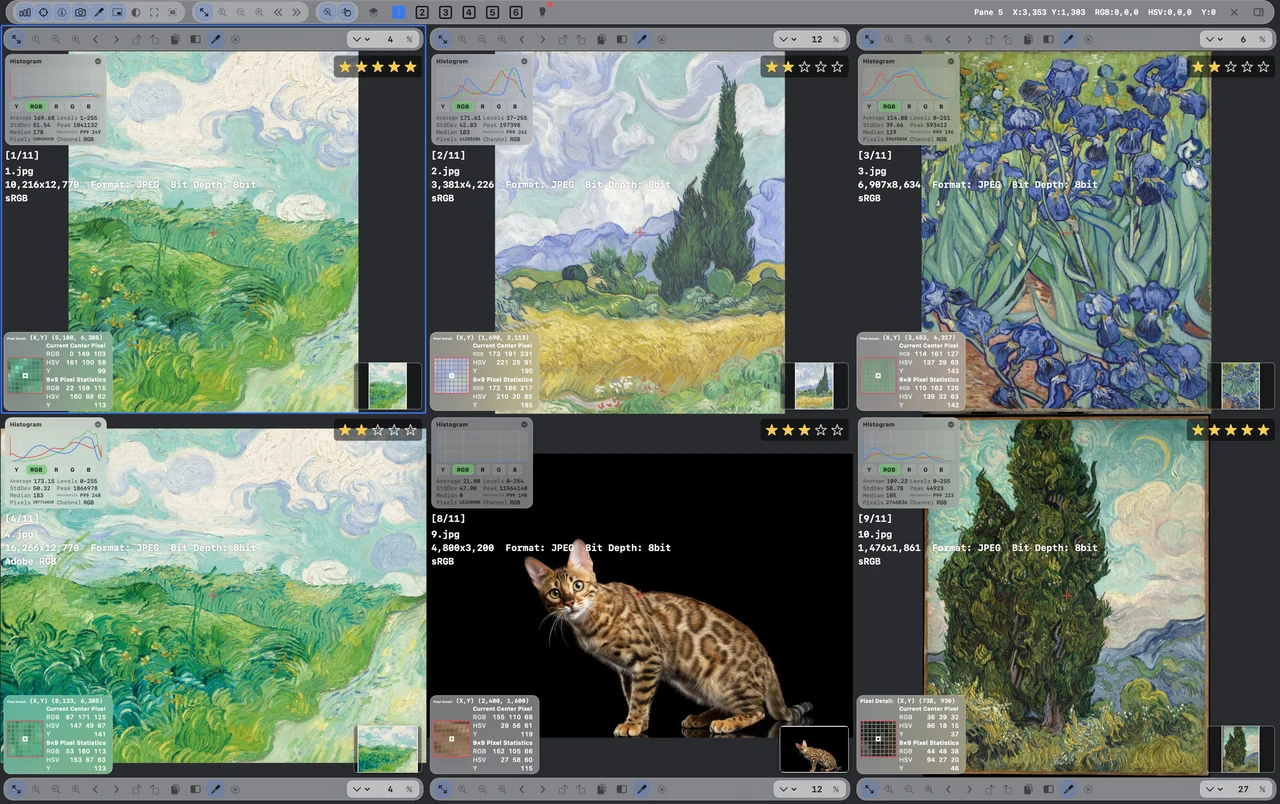The height and width of the screenshot is (804, 1280).
Task: Collapse the Histogram panel on 1.jpg
Action: tap(98, 61)
